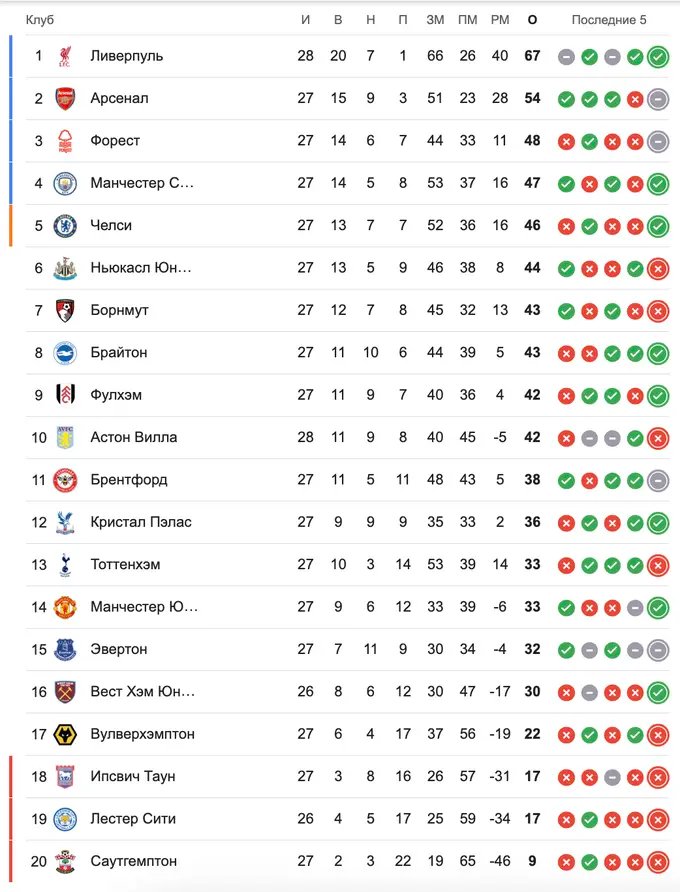Click Liverpool's latest win result icon

[658, 57]
